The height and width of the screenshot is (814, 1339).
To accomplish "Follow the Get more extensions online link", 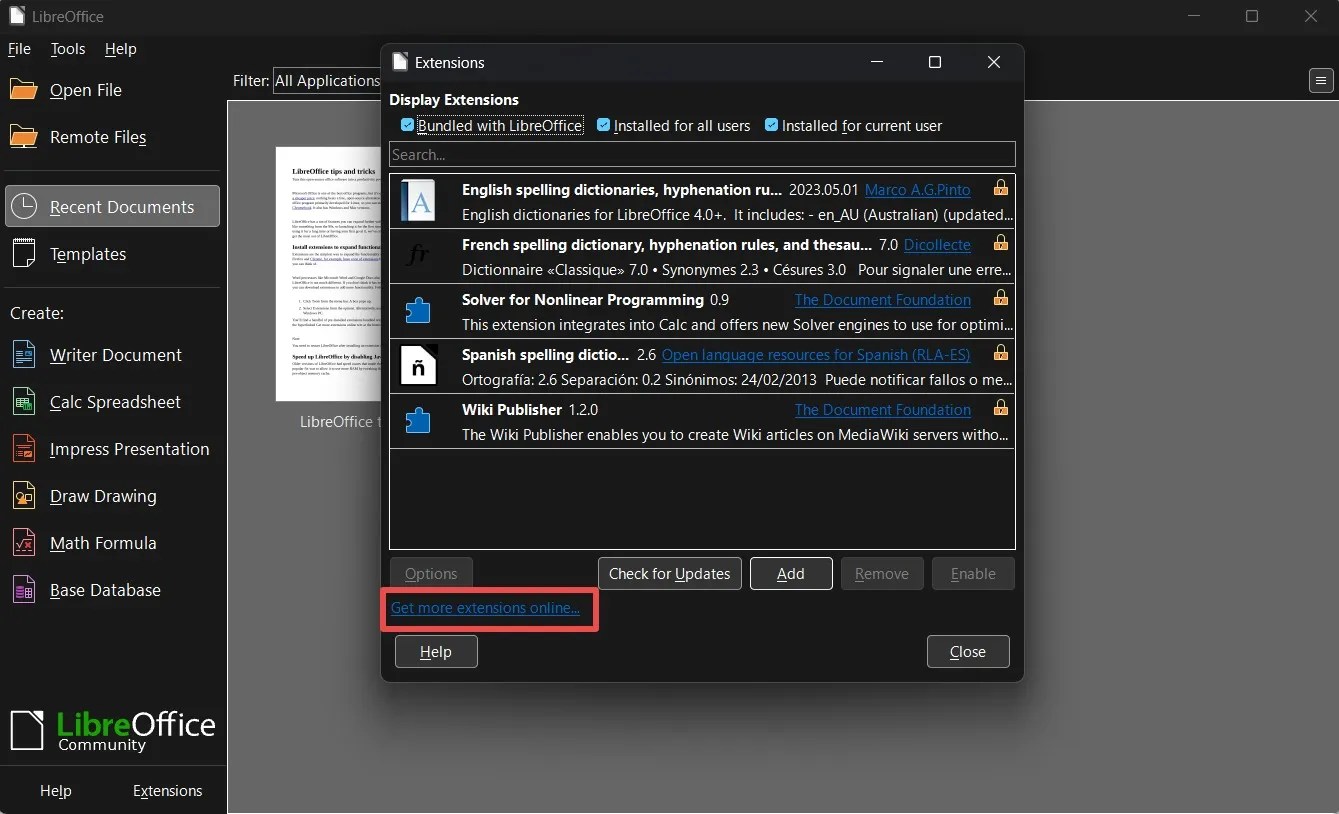I will [x=488, y=608].
